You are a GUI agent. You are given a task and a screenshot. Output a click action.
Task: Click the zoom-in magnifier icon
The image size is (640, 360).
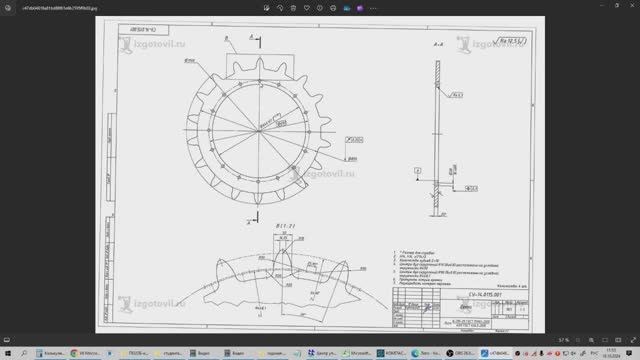point(591,340)
